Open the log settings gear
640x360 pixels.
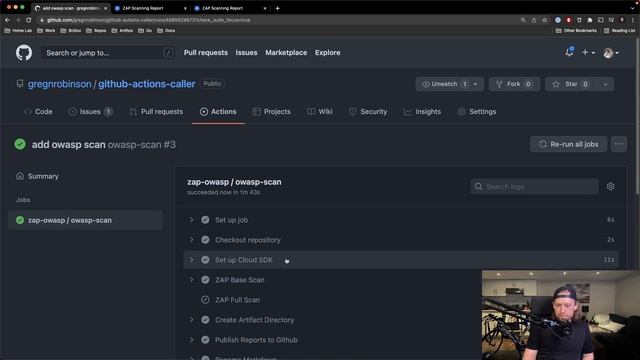(610, 187)
